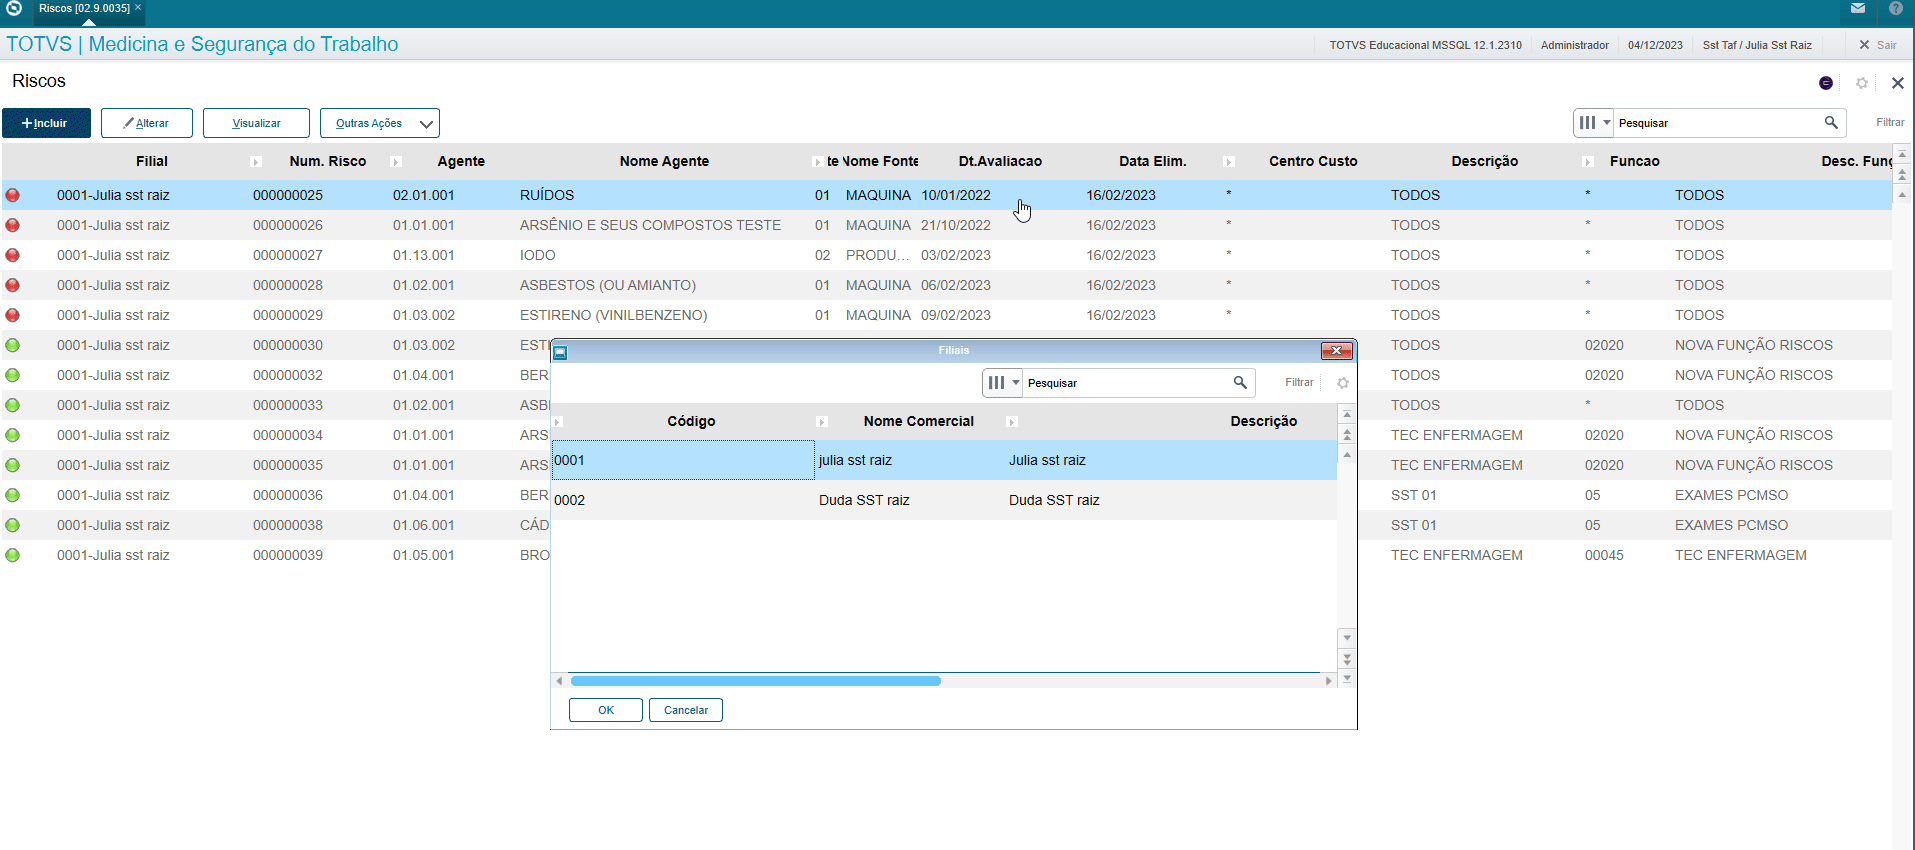
Task: Click the Alterar button
Action: [x=147, y=123]
